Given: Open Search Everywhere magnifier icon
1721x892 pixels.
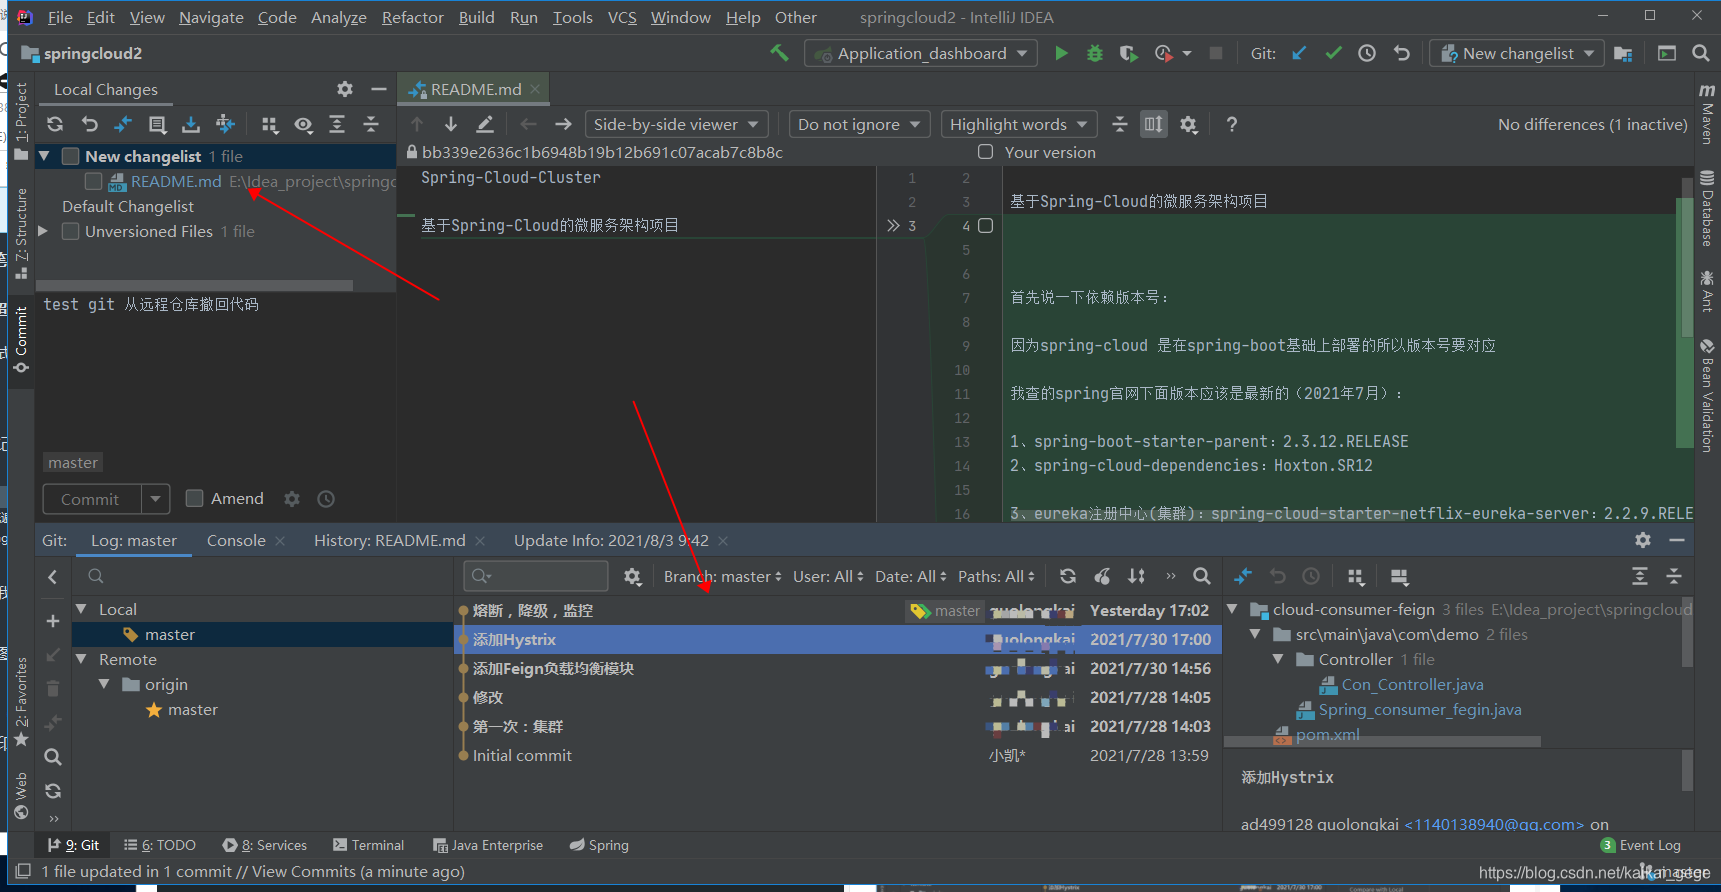Looking at the screenshot, I should pos(1700,53).
